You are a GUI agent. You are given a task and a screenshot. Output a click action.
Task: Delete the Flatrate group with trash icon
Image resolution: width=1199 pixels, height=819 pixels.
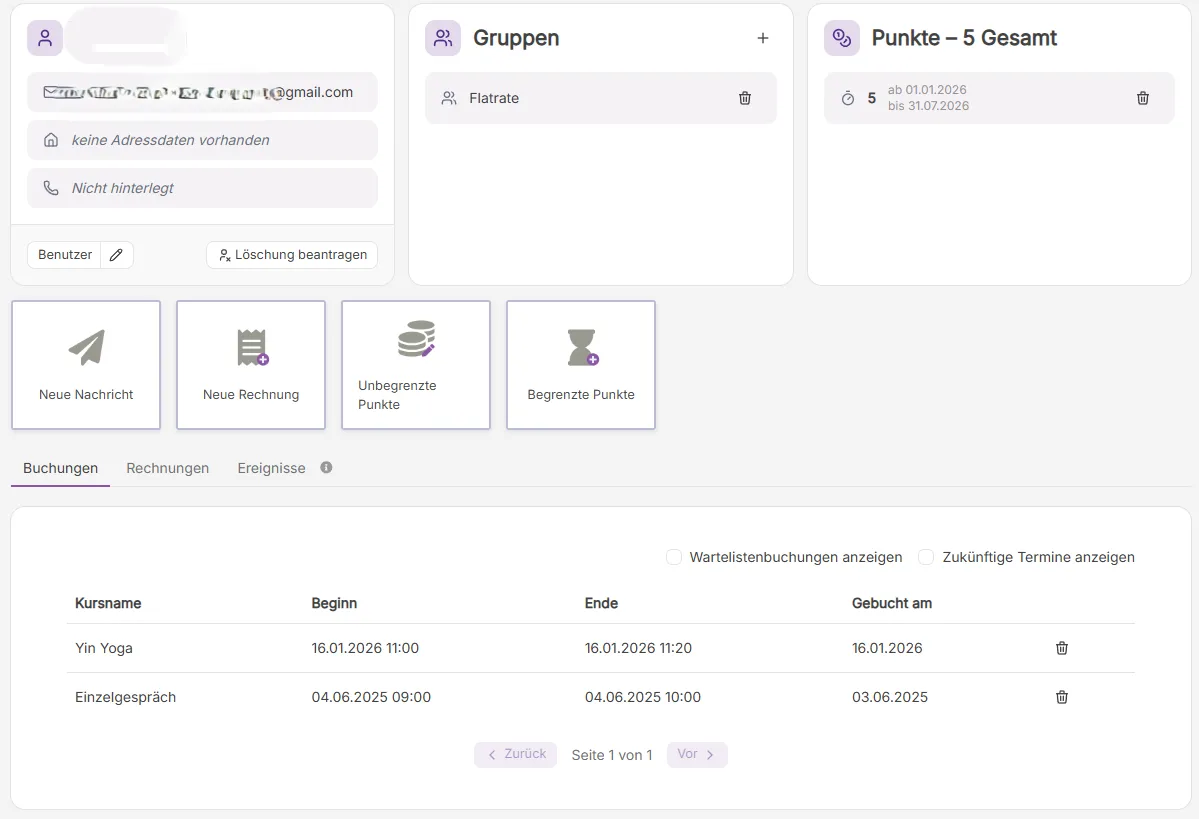pos(744,98)
